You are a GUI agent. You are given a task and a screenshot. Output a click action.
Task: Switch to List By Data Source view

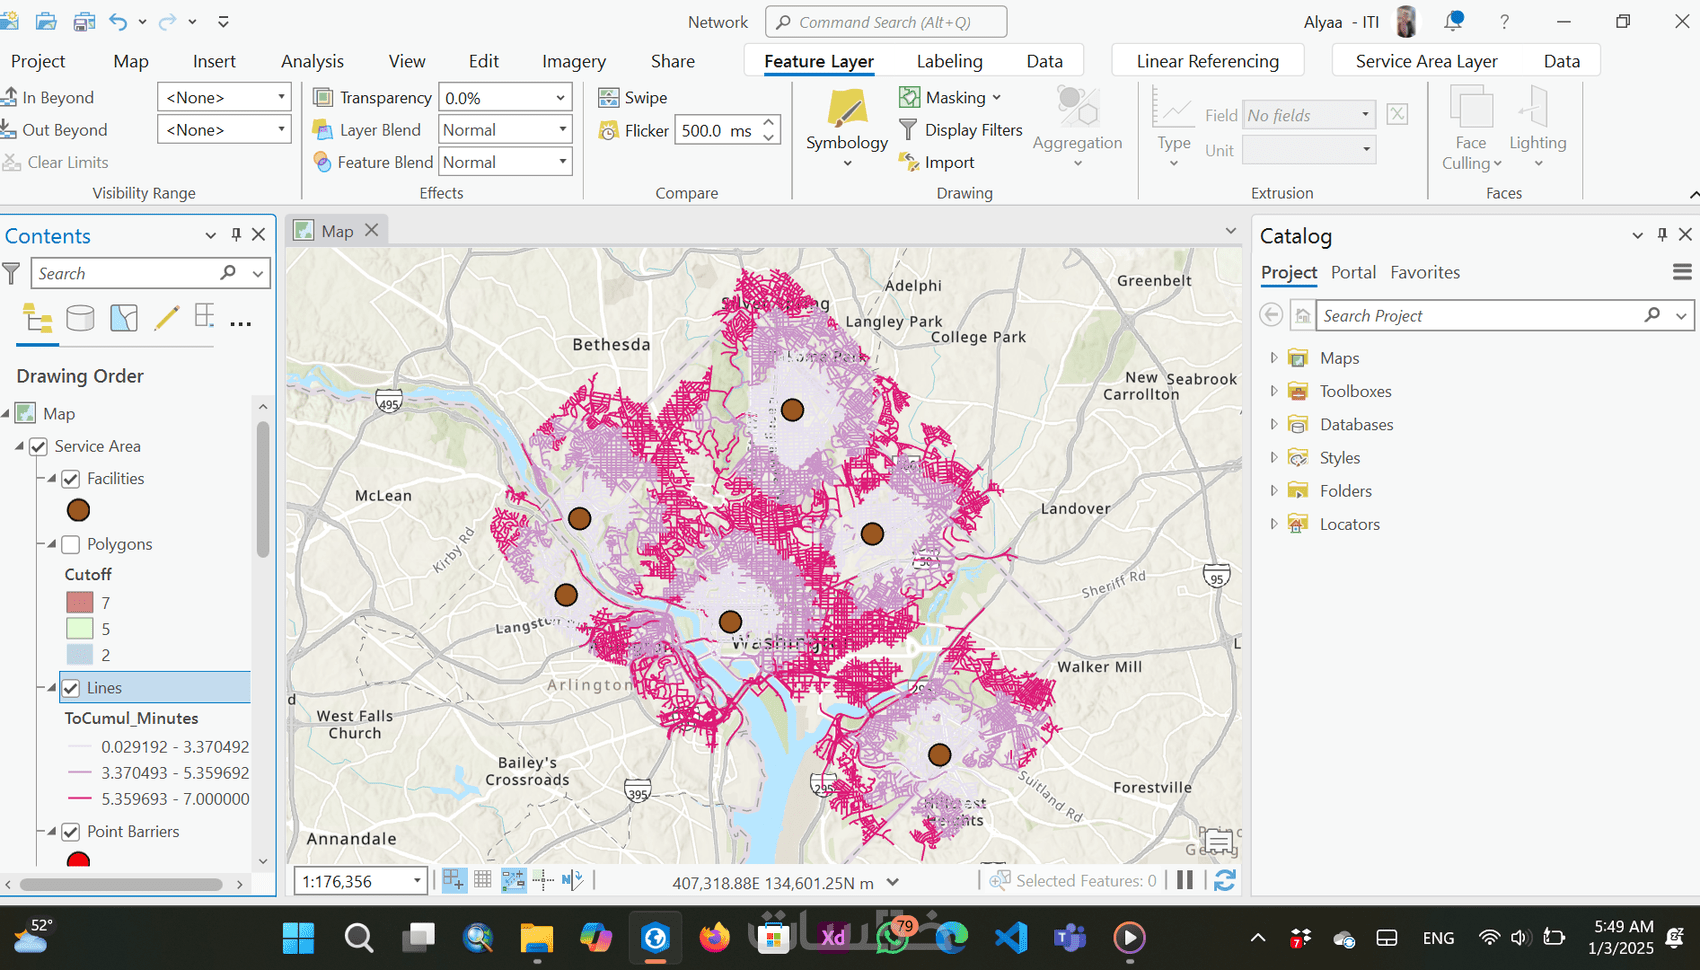coord(80,319)
